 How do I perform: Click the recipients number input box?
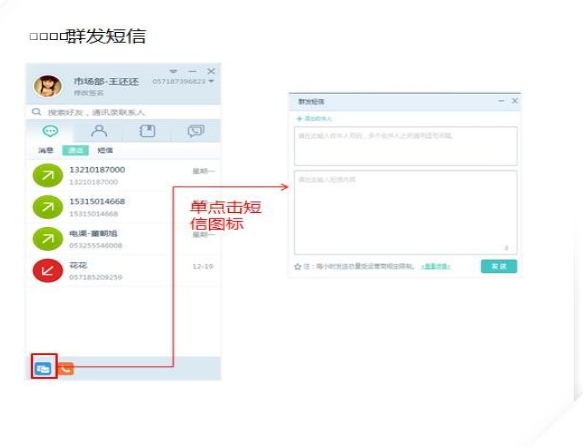[x=406, y=146]
